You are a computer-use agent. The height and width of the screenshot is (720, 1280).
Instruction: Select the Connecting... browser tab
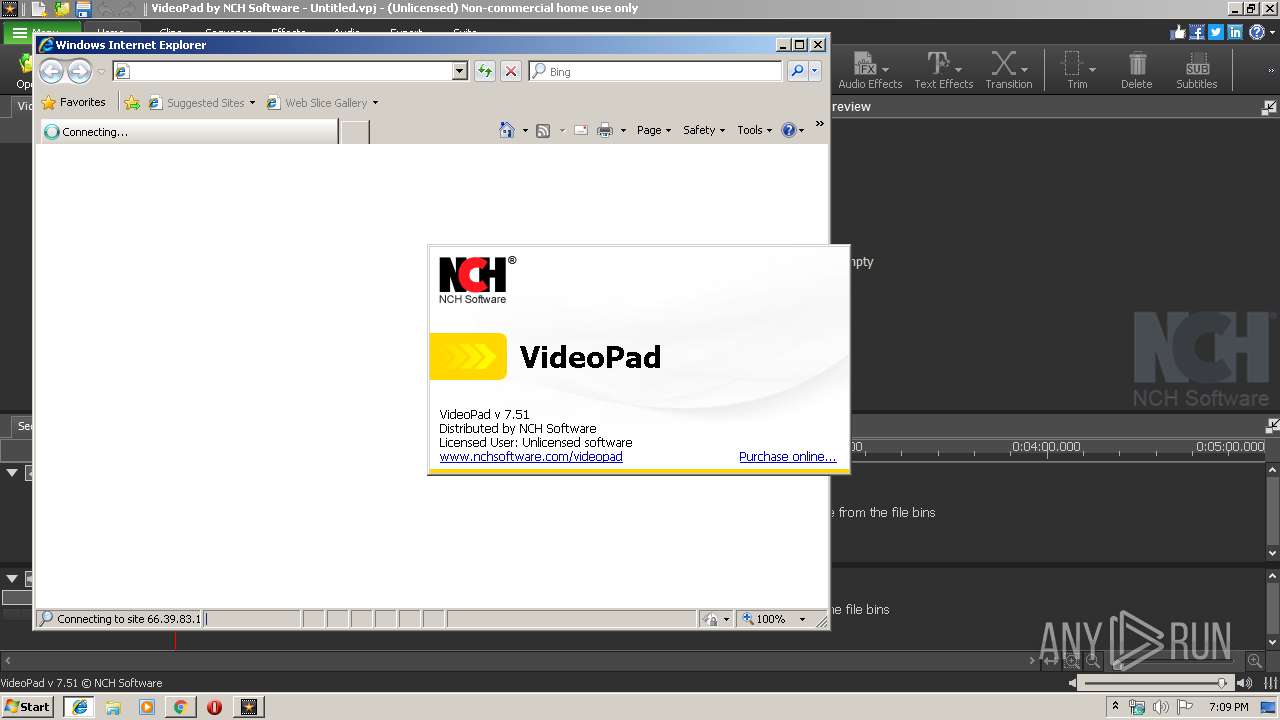click(x=189, y=132)
